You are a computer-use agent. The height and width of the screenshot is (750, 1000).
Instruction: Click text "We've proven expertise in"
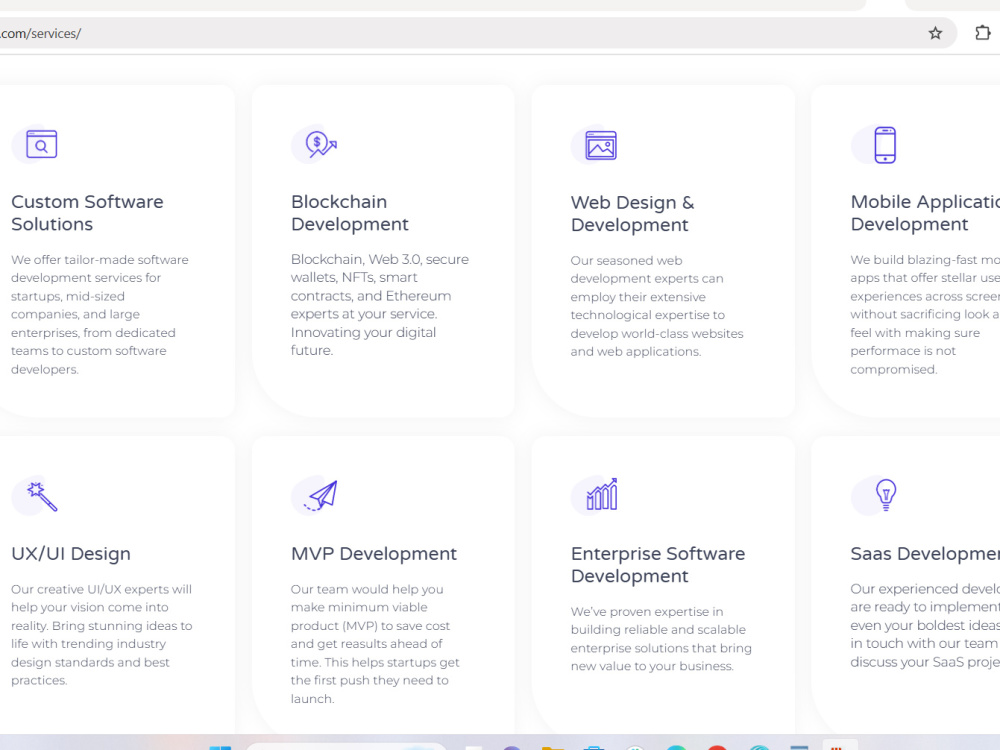[647, 612]
